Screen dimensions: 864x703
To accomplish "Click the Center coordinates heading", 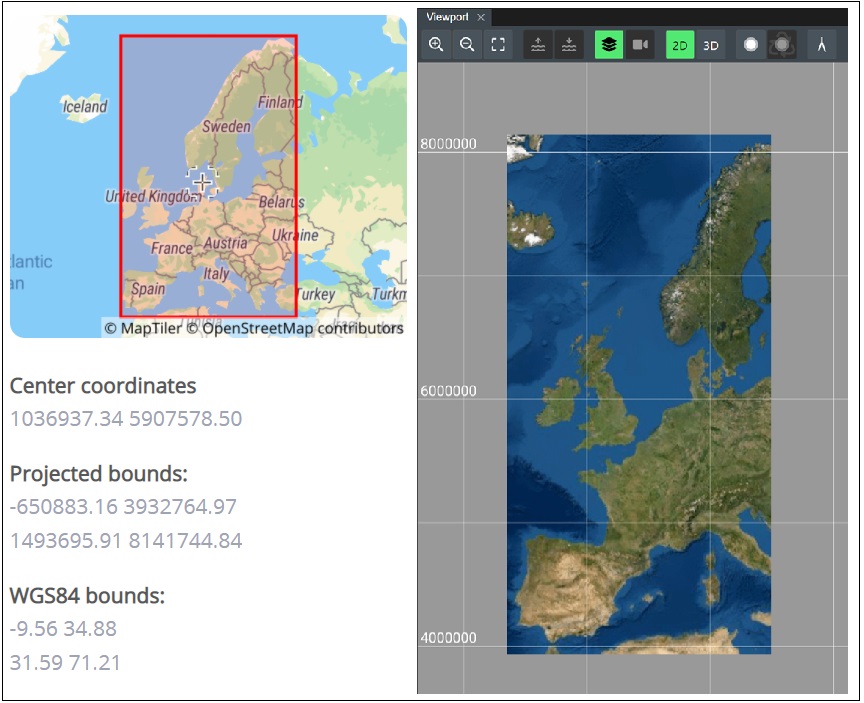I will coord(103,386).
